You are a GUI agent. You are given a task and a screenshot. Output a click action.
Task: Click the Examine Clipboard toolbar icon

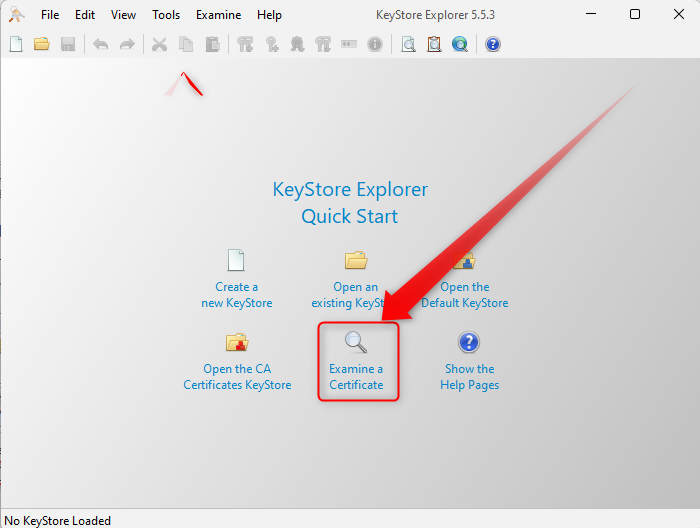(434, 44)
